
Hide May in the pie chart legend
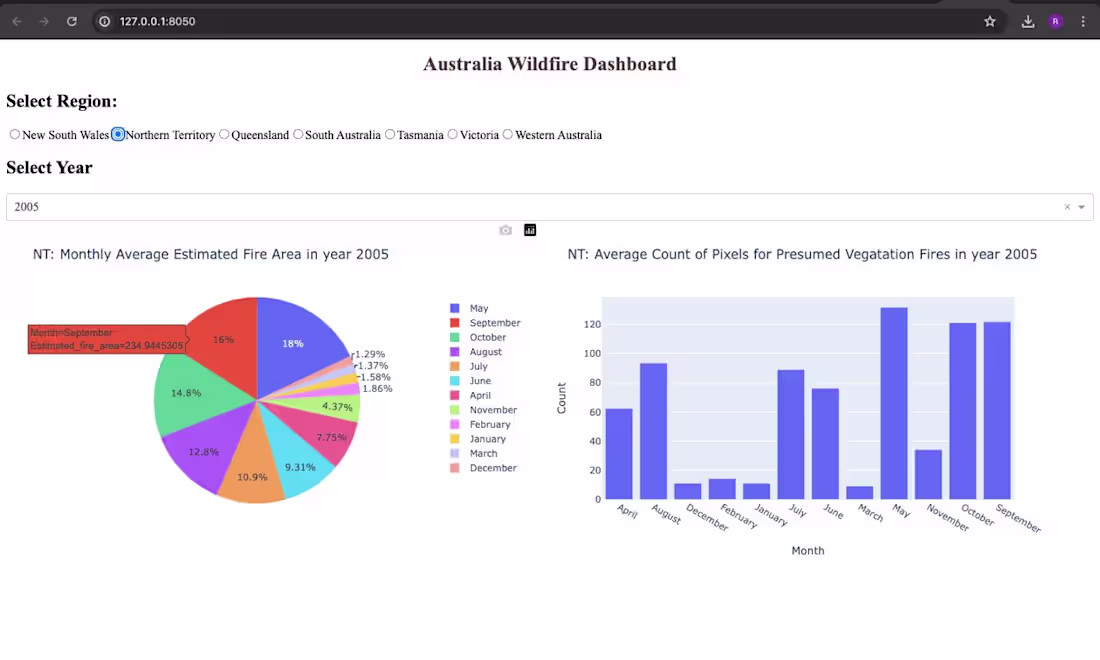click(478, 308)
